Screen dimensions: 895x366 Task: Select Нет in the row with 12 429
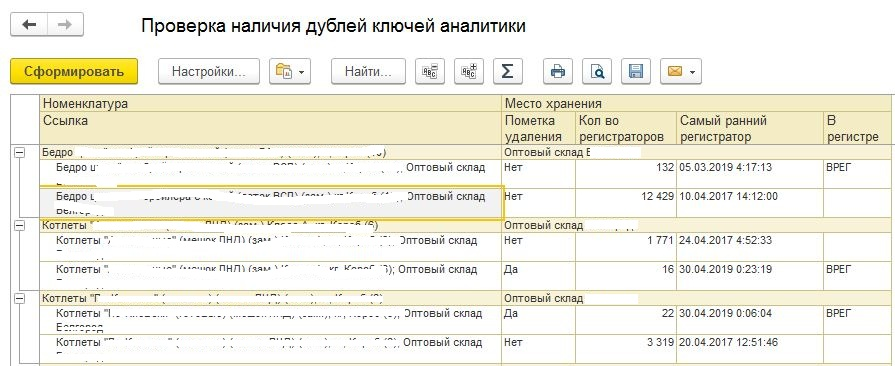tap(538, 203)
